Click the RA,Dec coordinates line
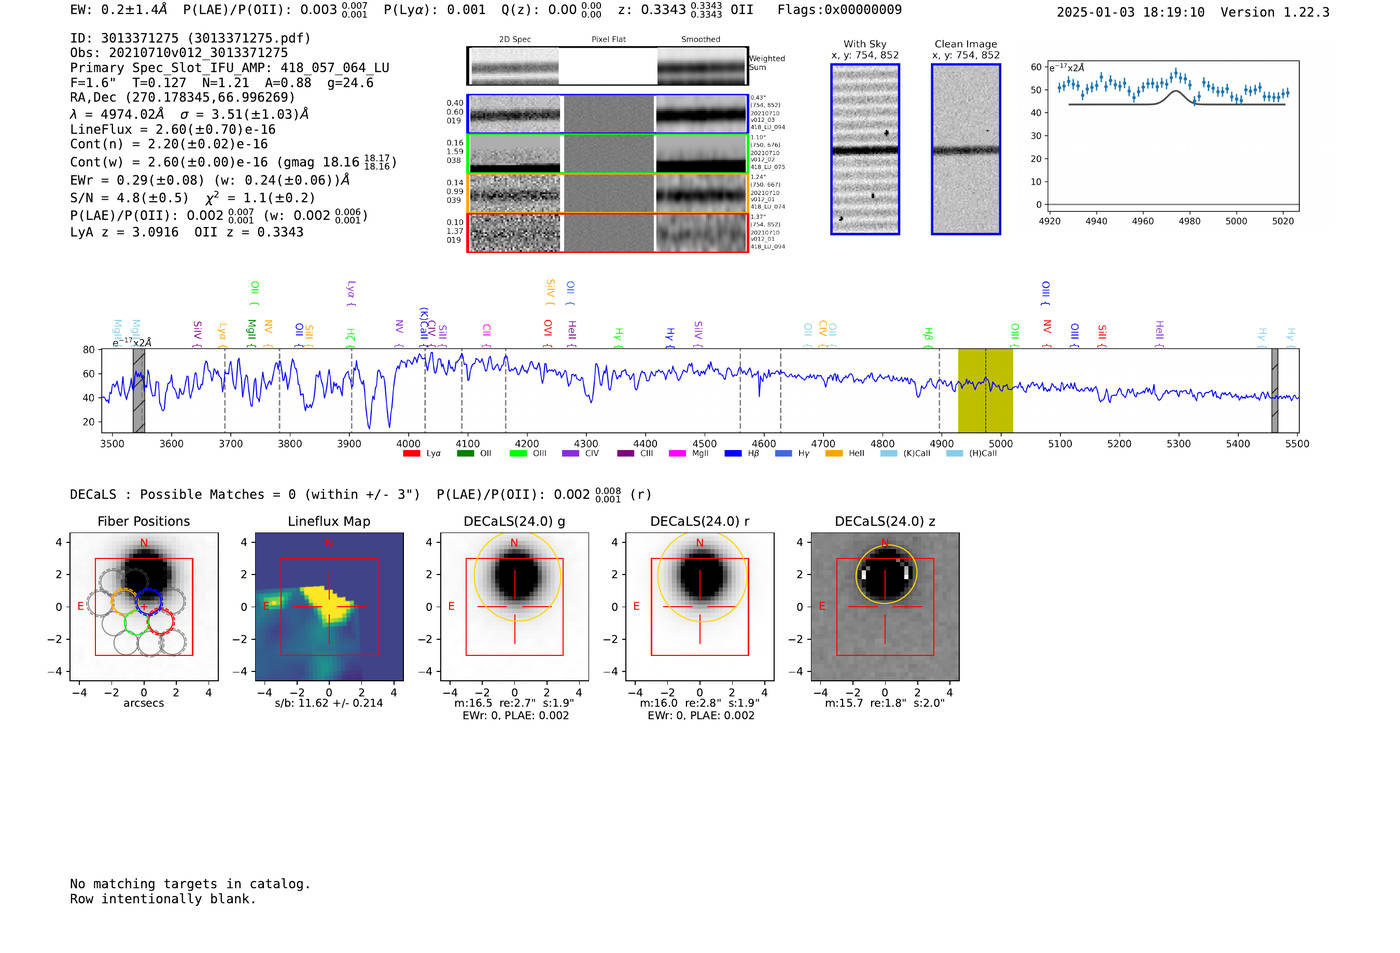Screen dimensions: 1400x953 click(183, 98)
